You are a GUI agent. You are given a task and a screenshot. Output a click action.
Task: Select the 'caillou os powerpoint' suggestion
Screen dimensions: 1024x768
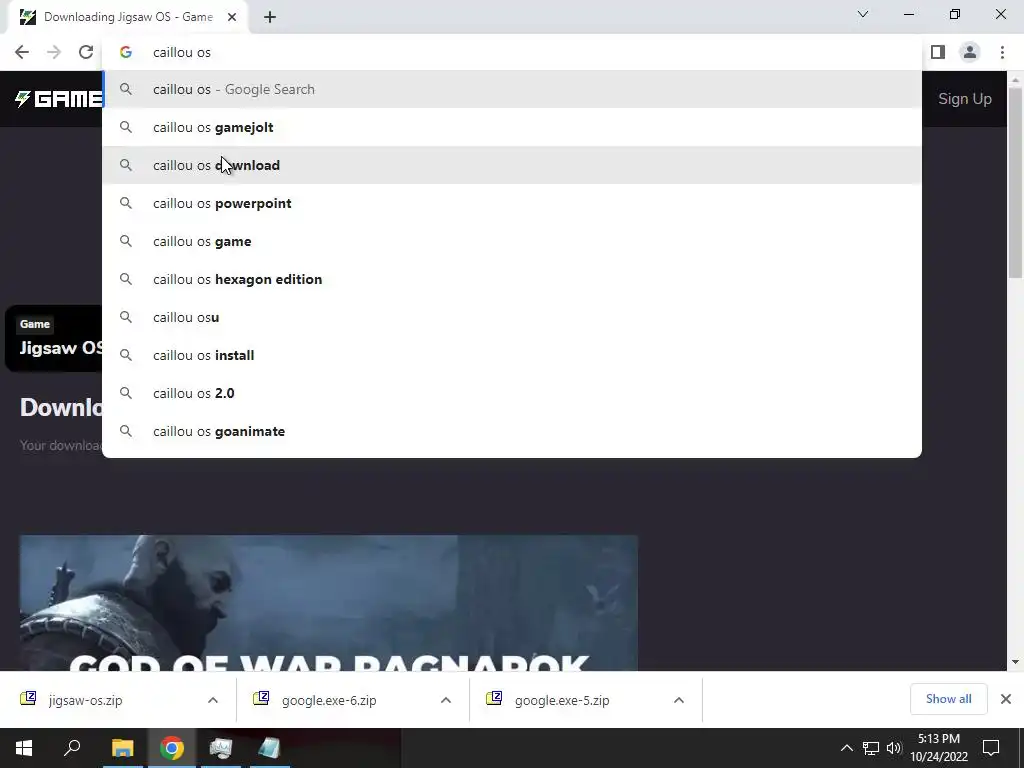(512, 203)
